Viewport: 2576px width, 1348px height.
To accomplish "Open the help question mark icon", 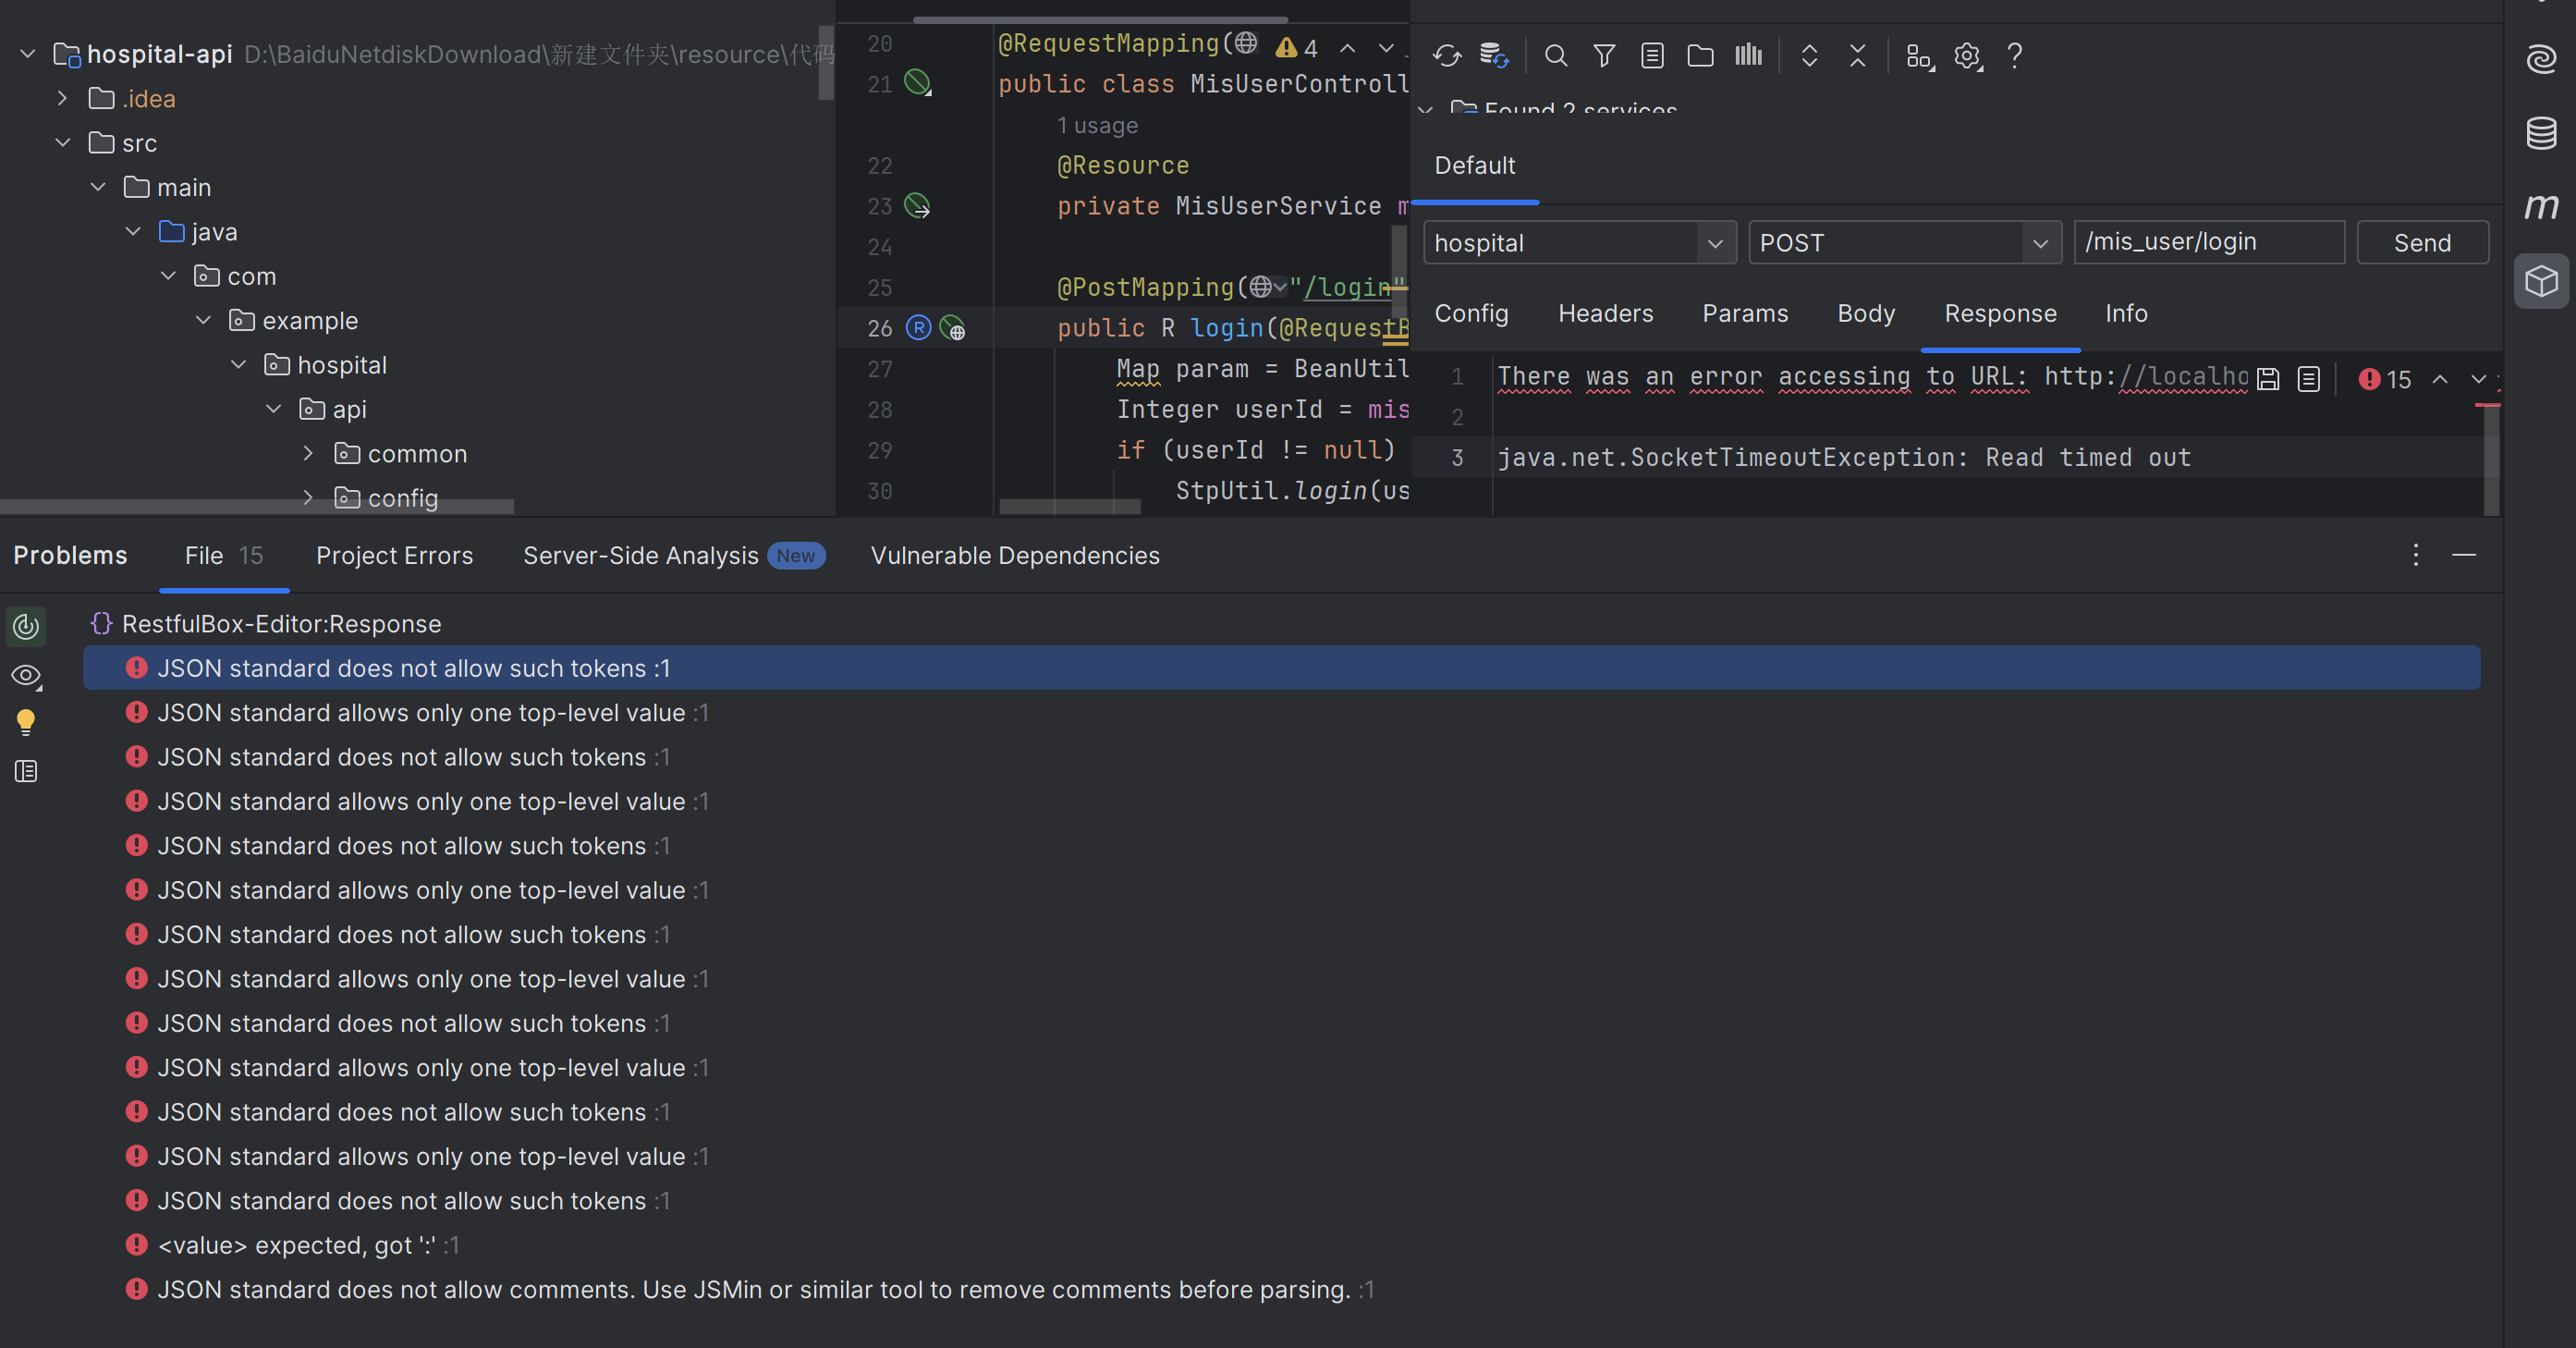I will pyautogui.click(x=2015, y=56).
